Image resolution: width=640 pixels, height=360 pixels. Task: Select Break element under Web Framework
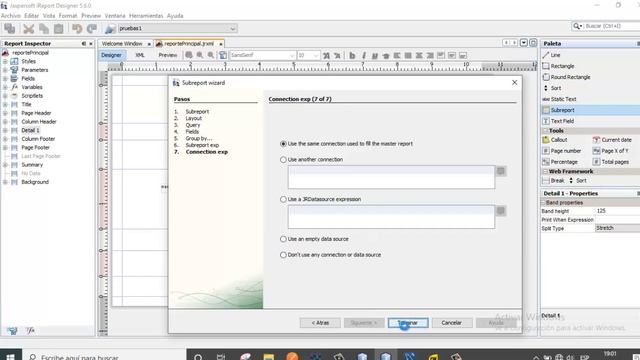click(553, 180)
